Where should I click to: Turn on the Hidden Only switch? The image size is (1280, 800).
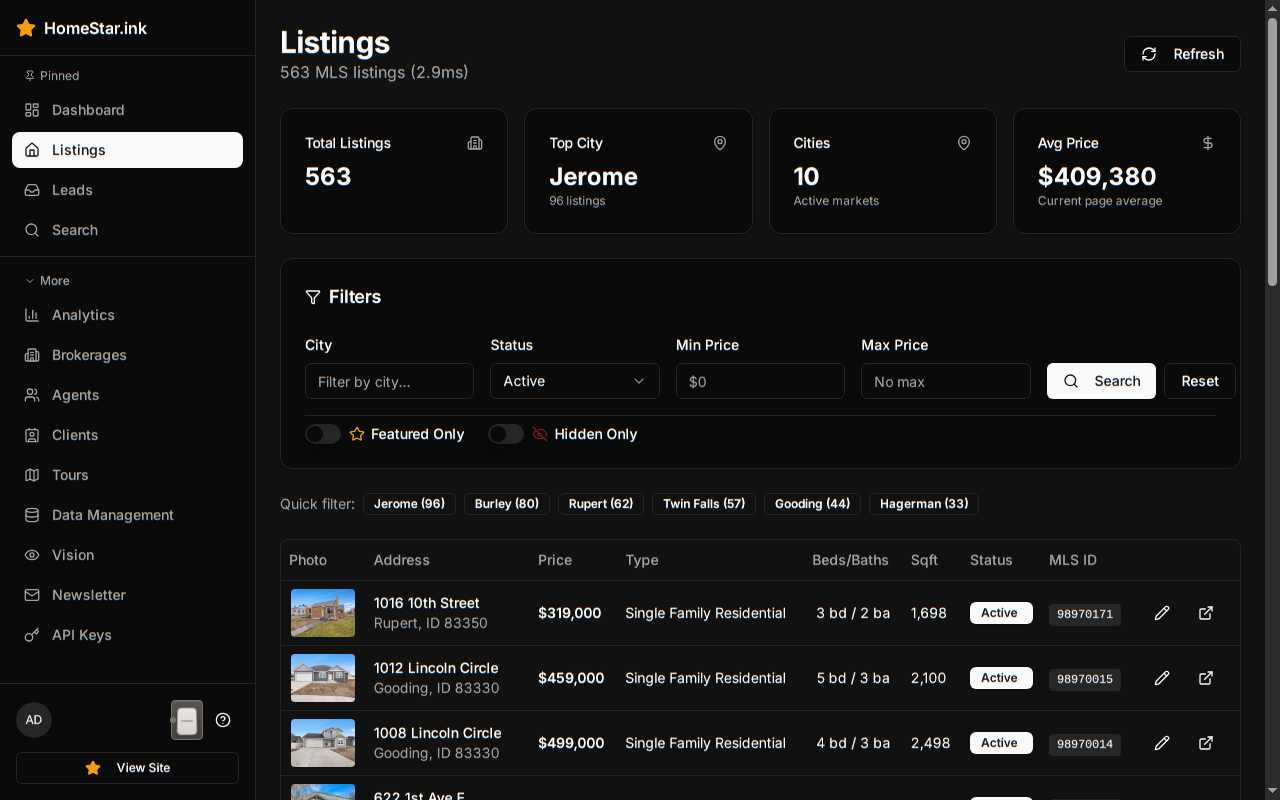pos(506,434)
